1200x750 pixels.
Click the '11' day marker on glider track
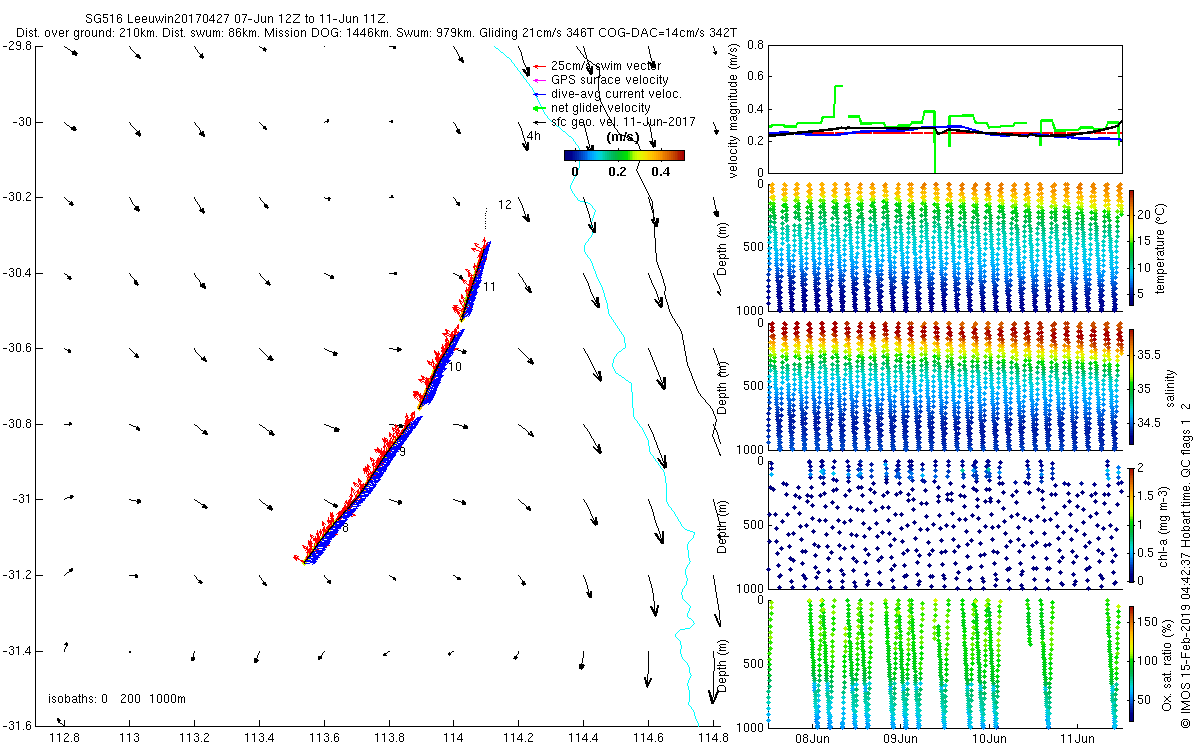[489, 287]
